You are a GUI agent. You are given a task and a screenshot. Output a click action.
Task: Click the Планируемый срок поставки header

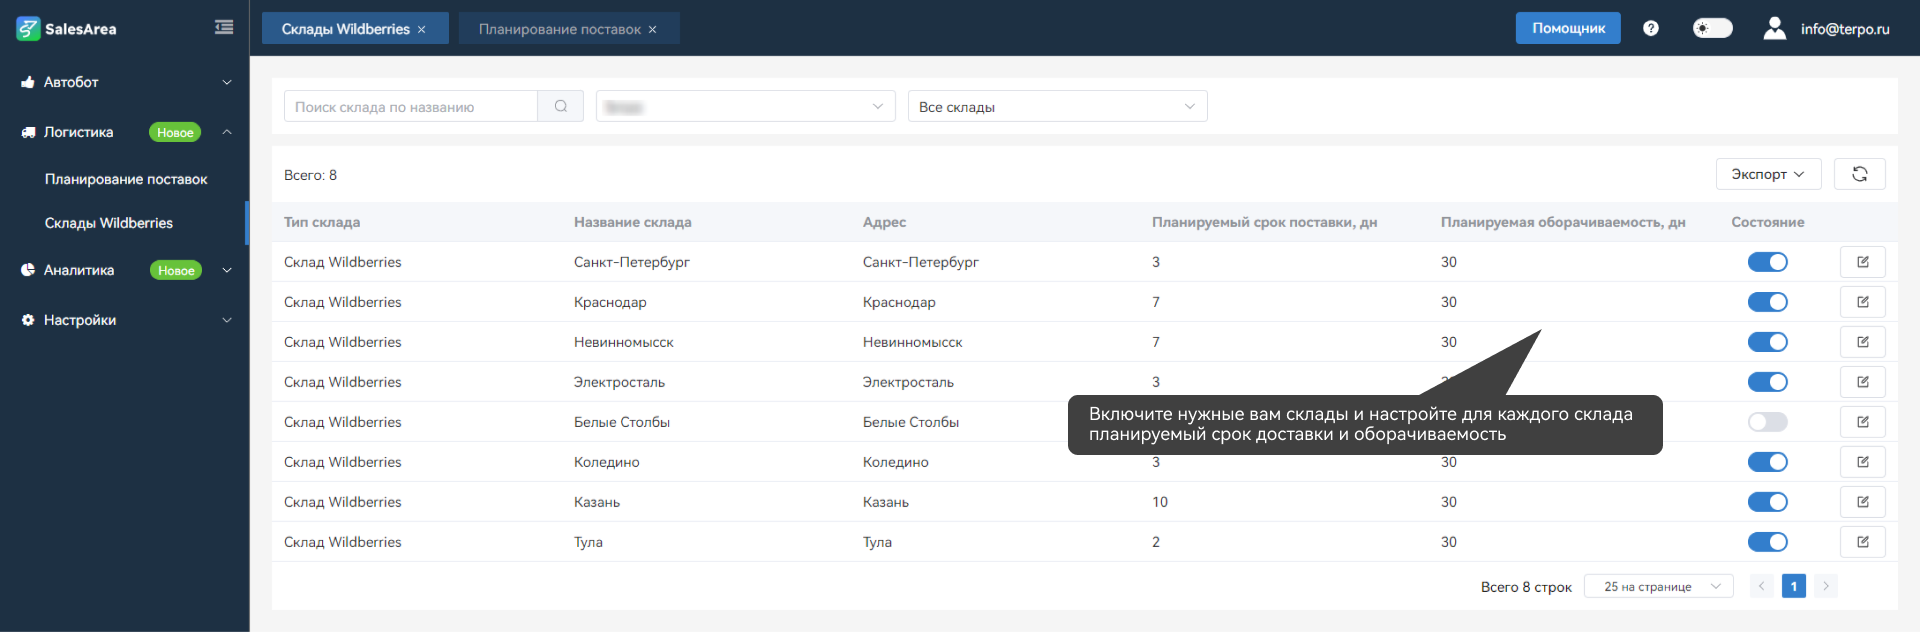click(x=1265, y=222)
